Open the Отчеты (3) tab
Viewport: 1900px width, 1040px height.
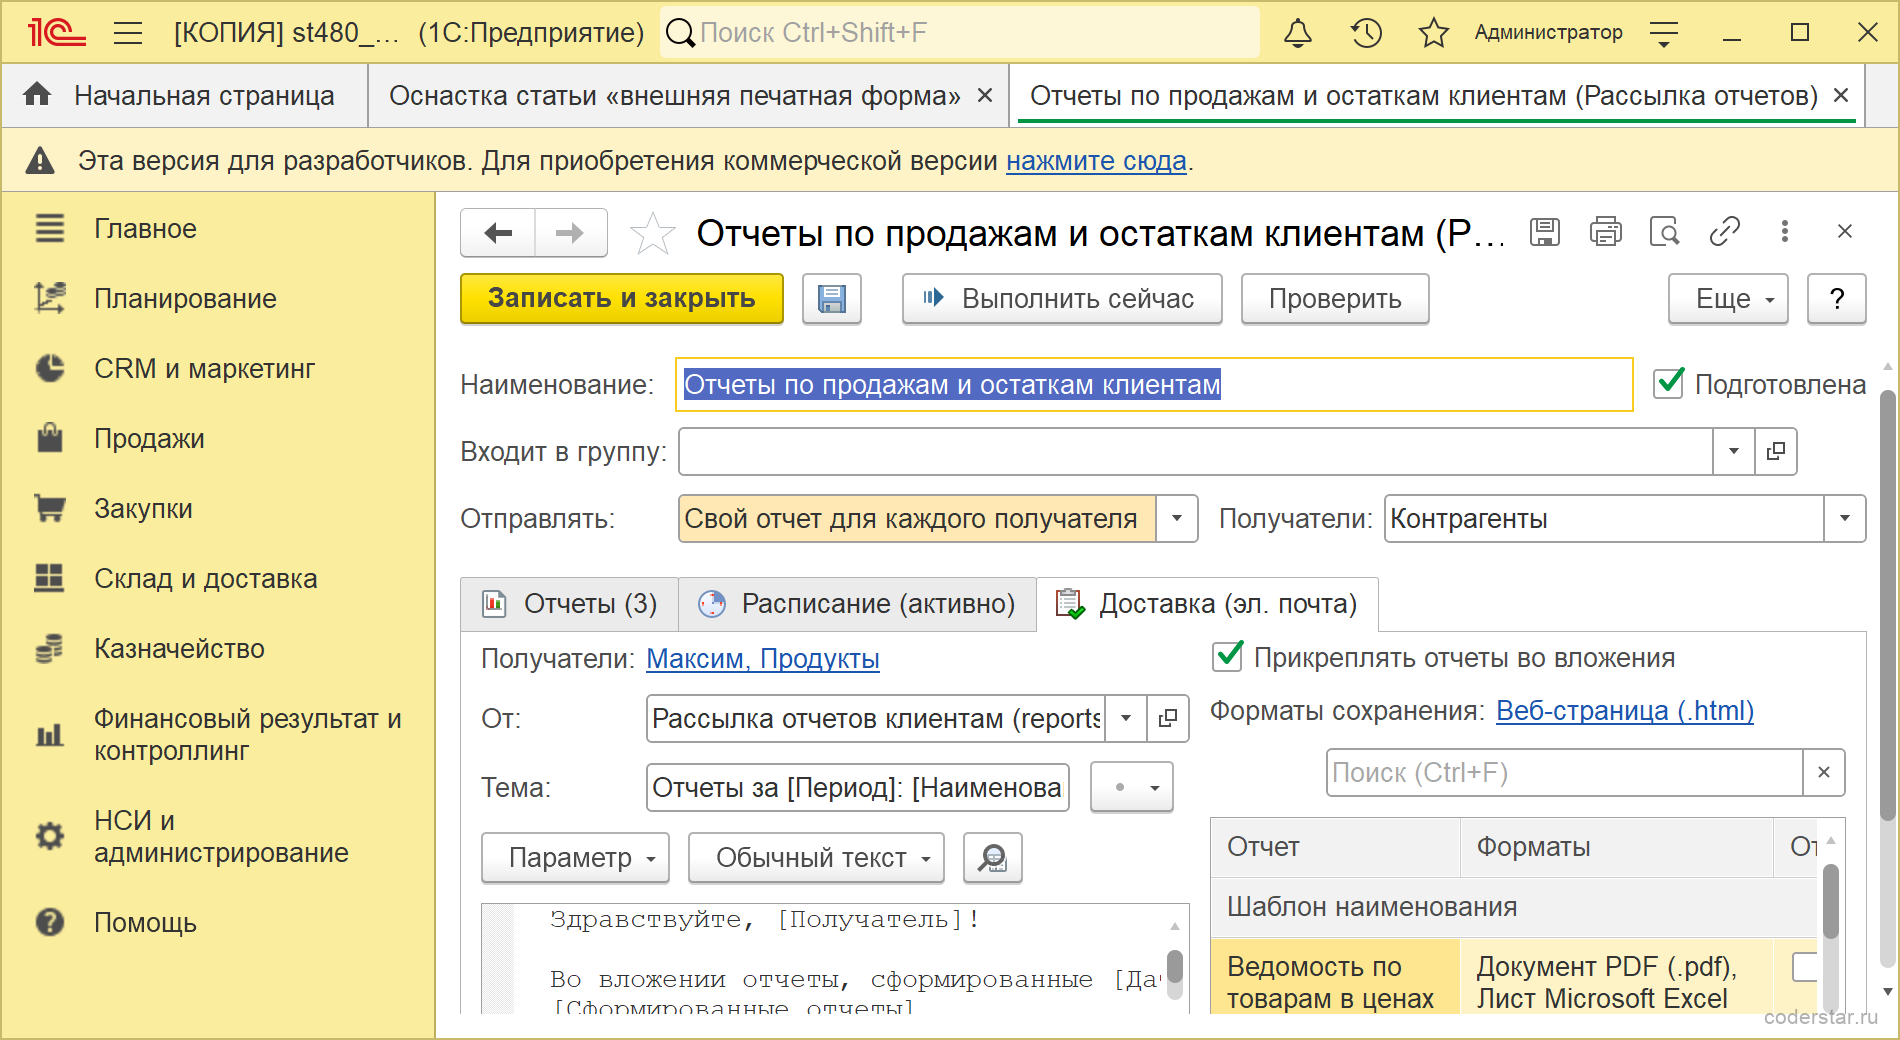[x=570, y=604]
